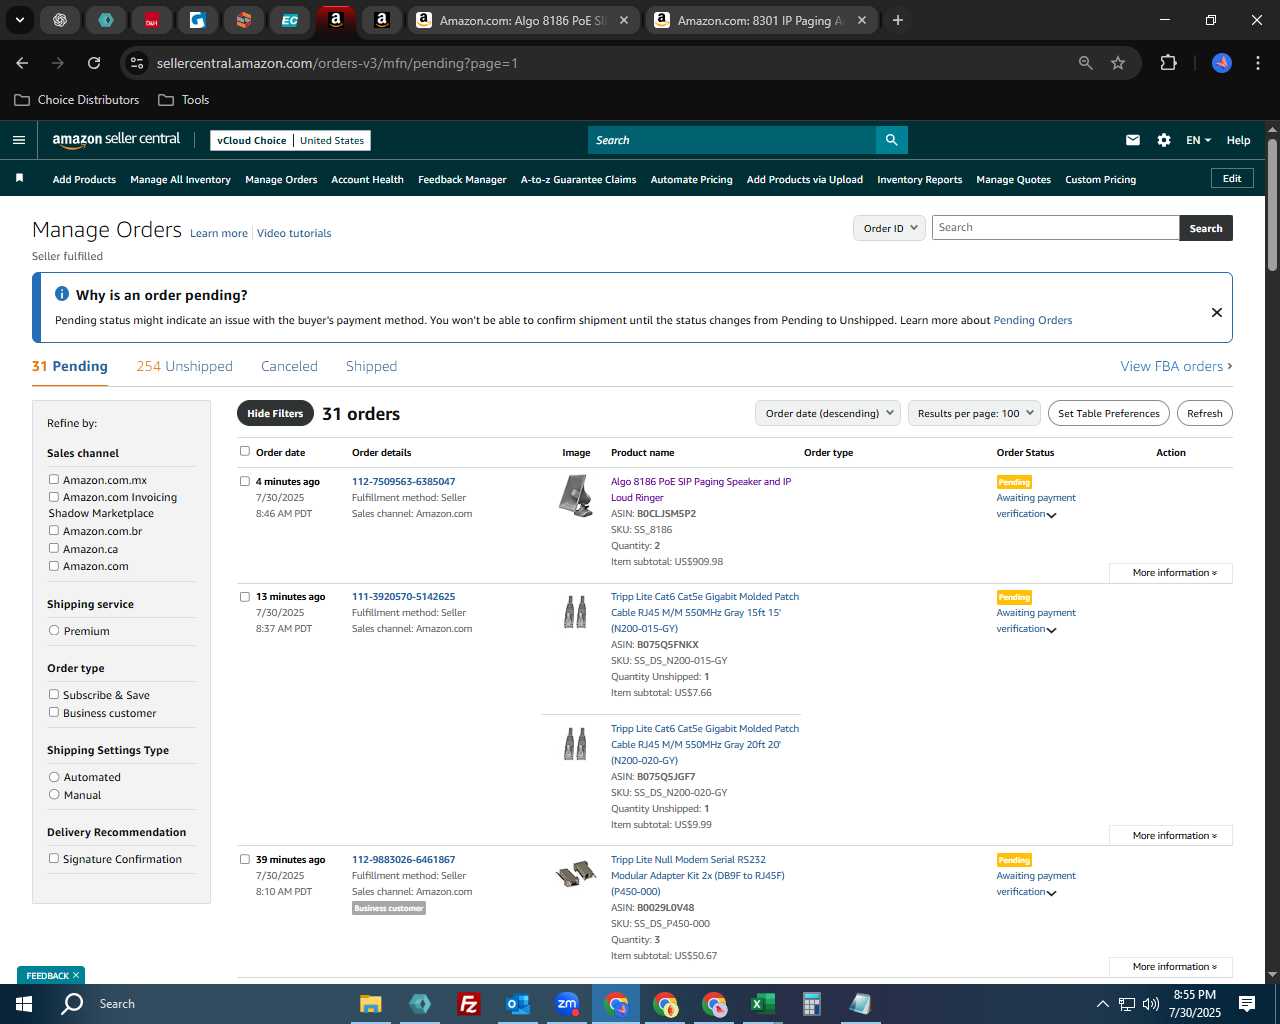The width and height of the screenshot is (1280, 1024).
Task: Toggle the select-all orders checkbox
Action: (x=245, y=451)
